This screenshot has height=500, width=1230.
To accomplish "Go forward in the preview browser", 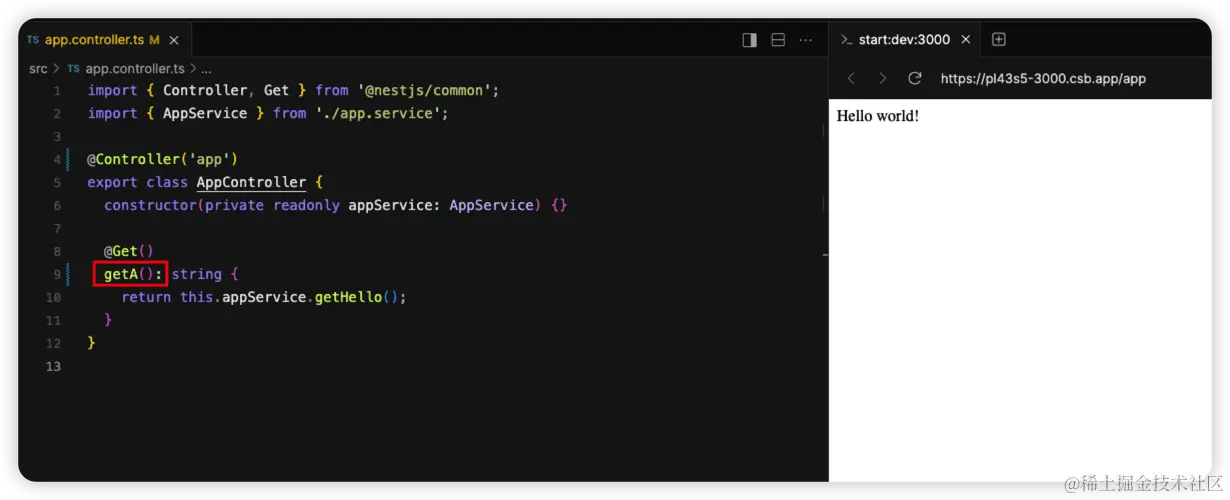I will (882, 78).
